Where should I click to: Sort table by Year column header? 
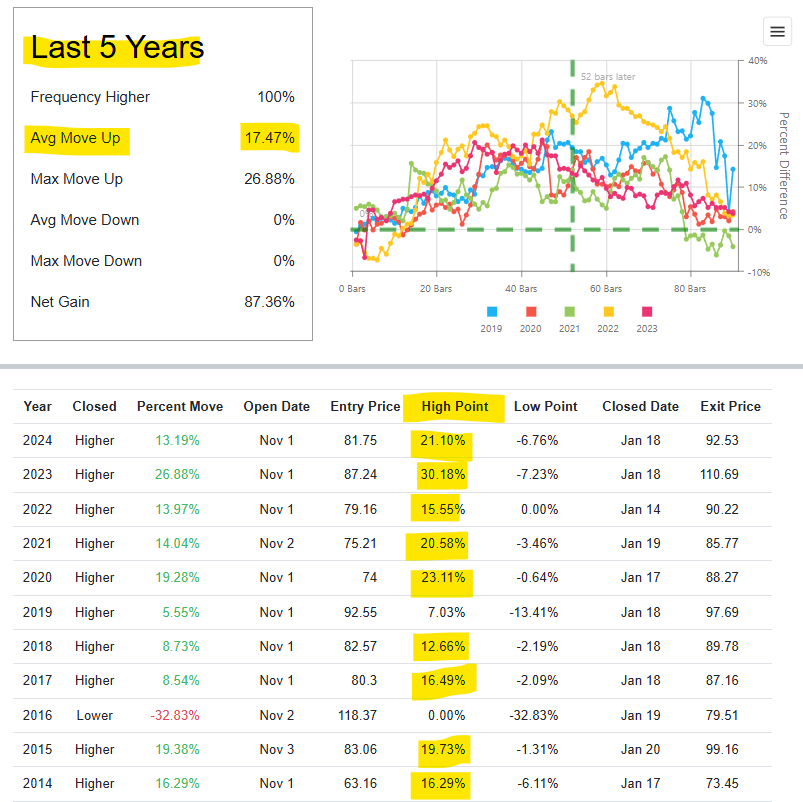(37, 406)
